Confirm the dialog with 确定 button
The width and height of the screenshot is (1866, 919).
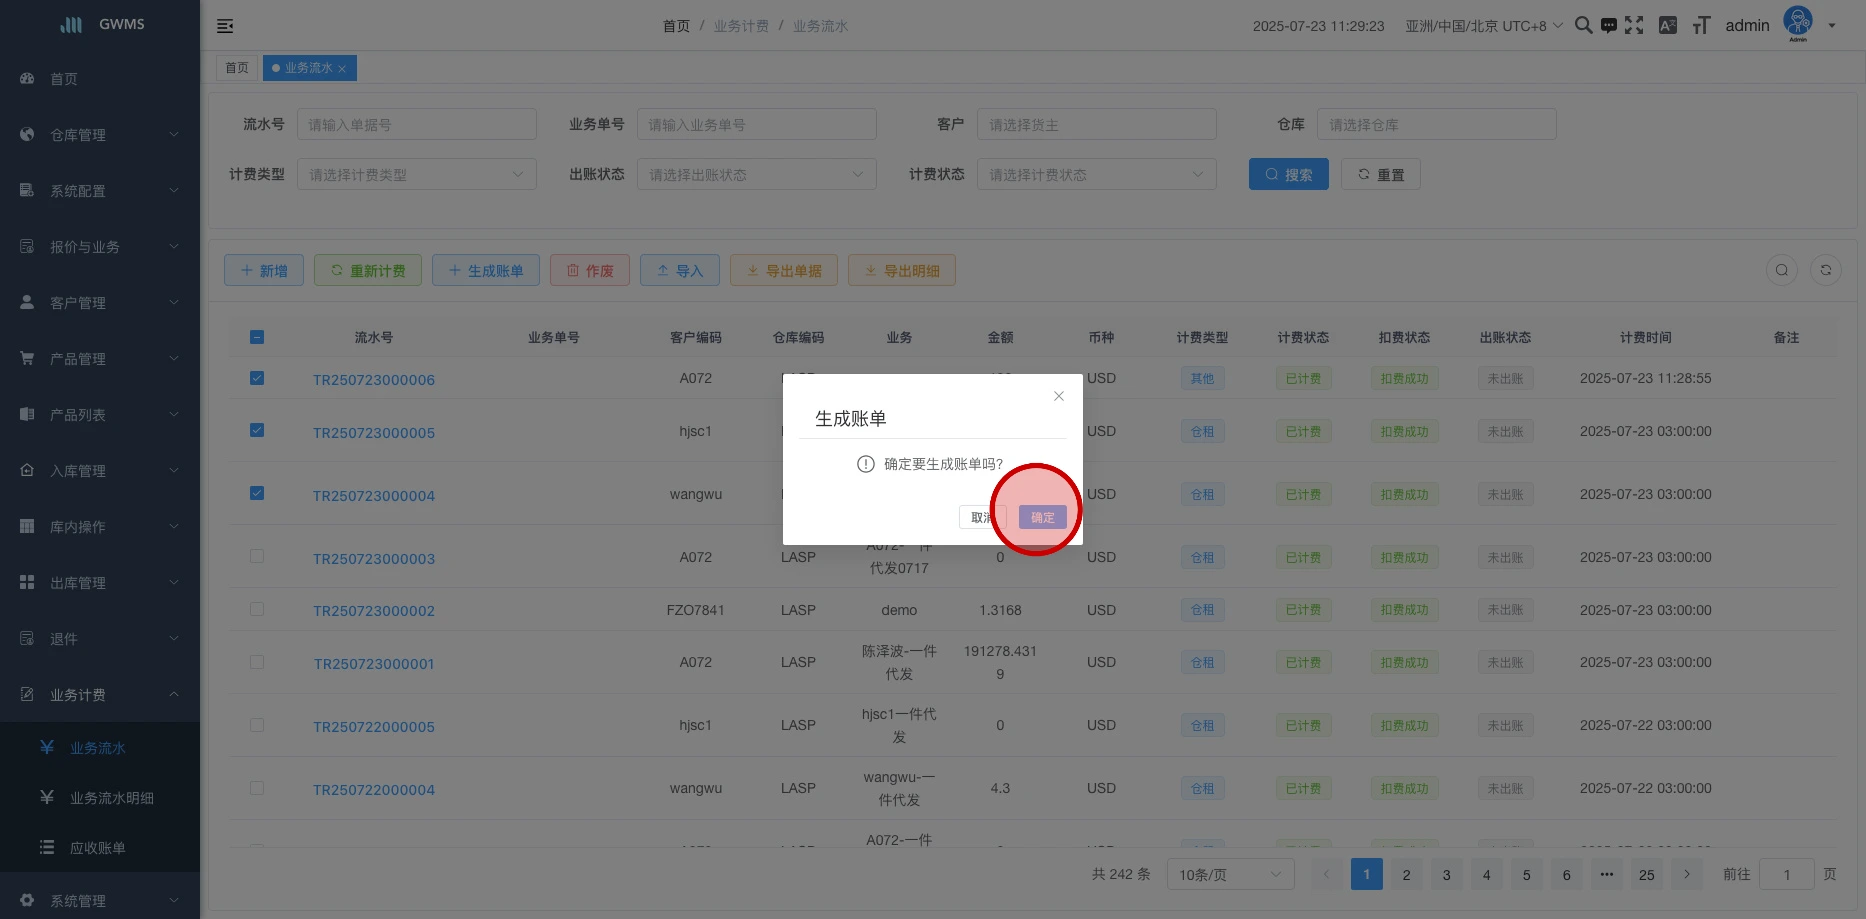point(1042,517)
